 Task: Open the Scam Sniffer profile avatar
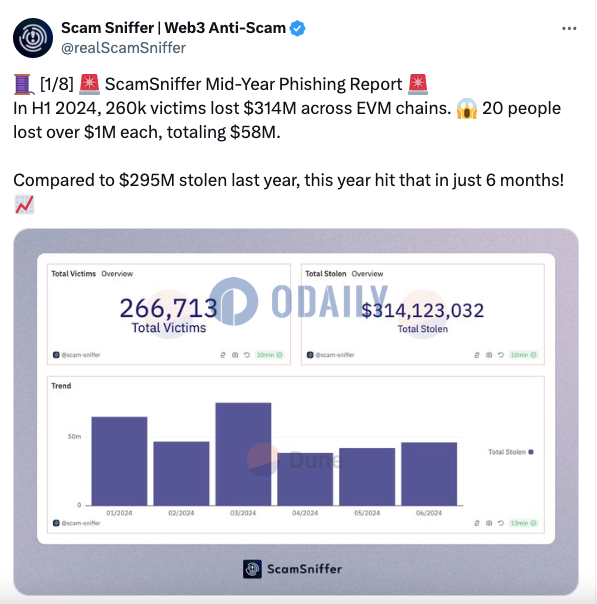[33, 38]
